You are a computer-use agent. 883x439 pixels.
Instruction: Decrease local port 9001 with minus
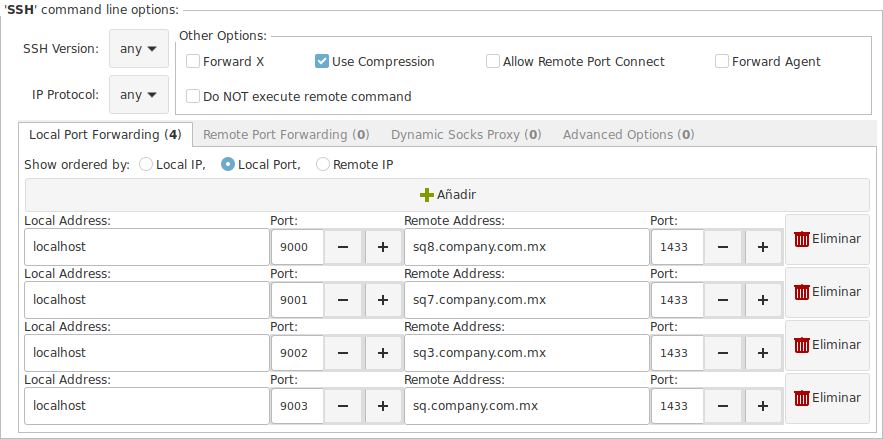[x=342, y=300]
